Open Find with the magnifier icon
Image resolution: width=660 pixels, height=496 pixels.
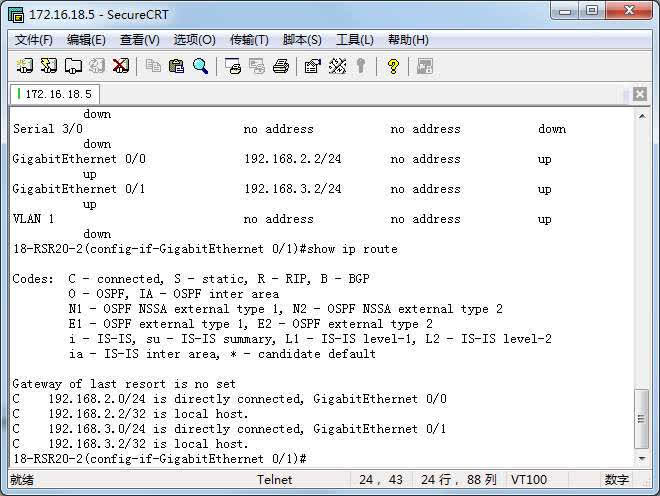pyautogui.click(x=200, y=66)
